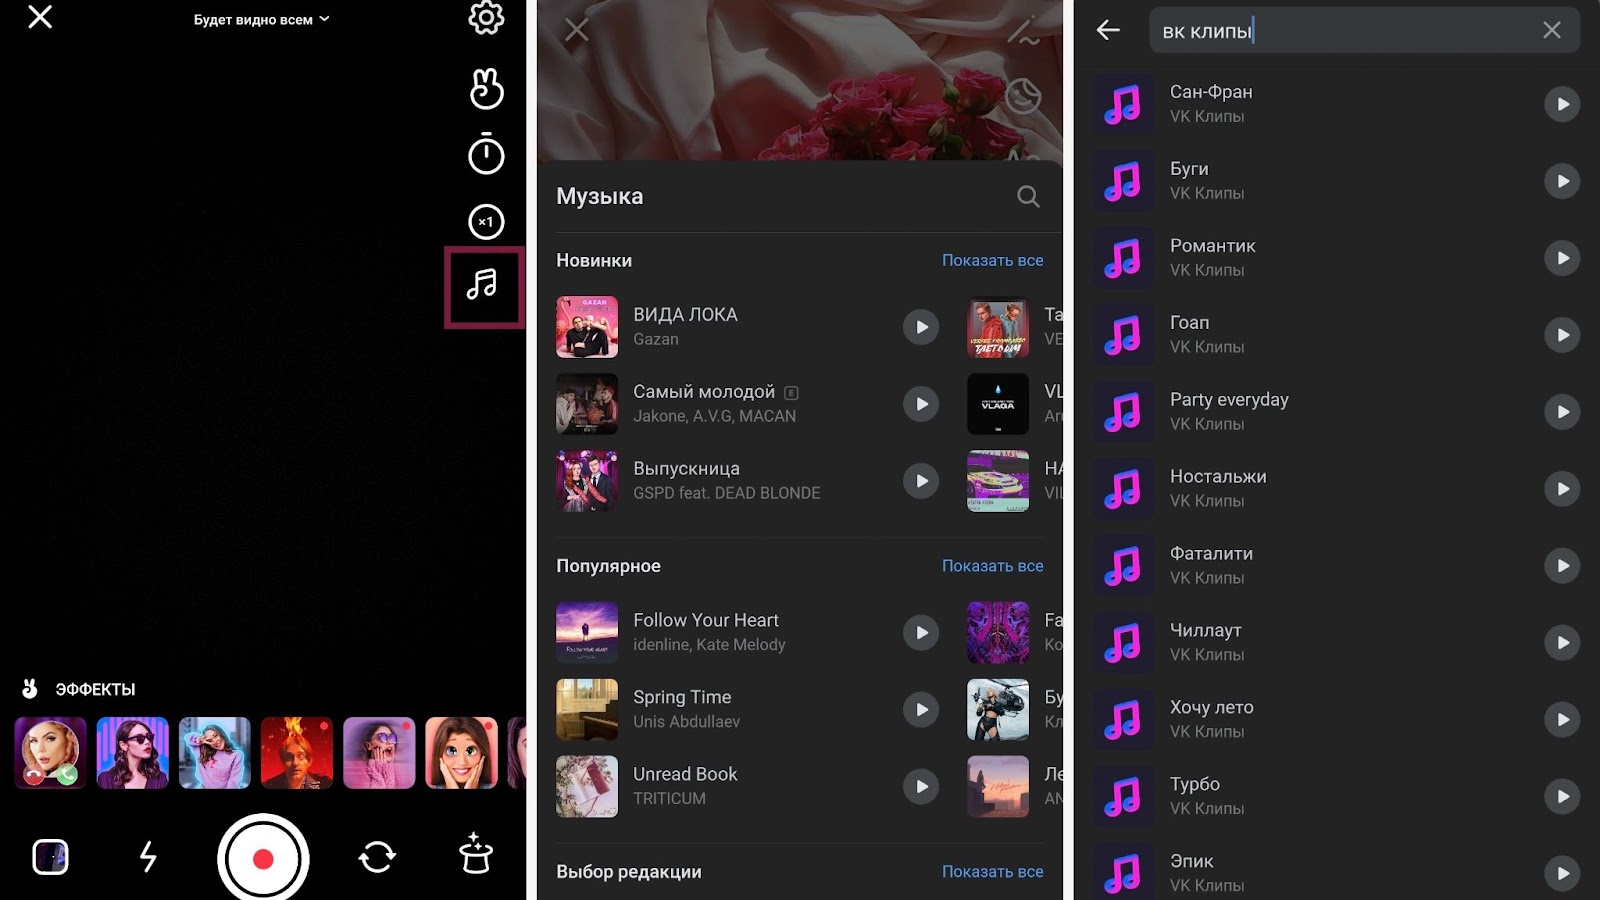Select the 'Романтик' music note icon
This screenshot has width=1600, height=900.
click(x=1122, y=258)
